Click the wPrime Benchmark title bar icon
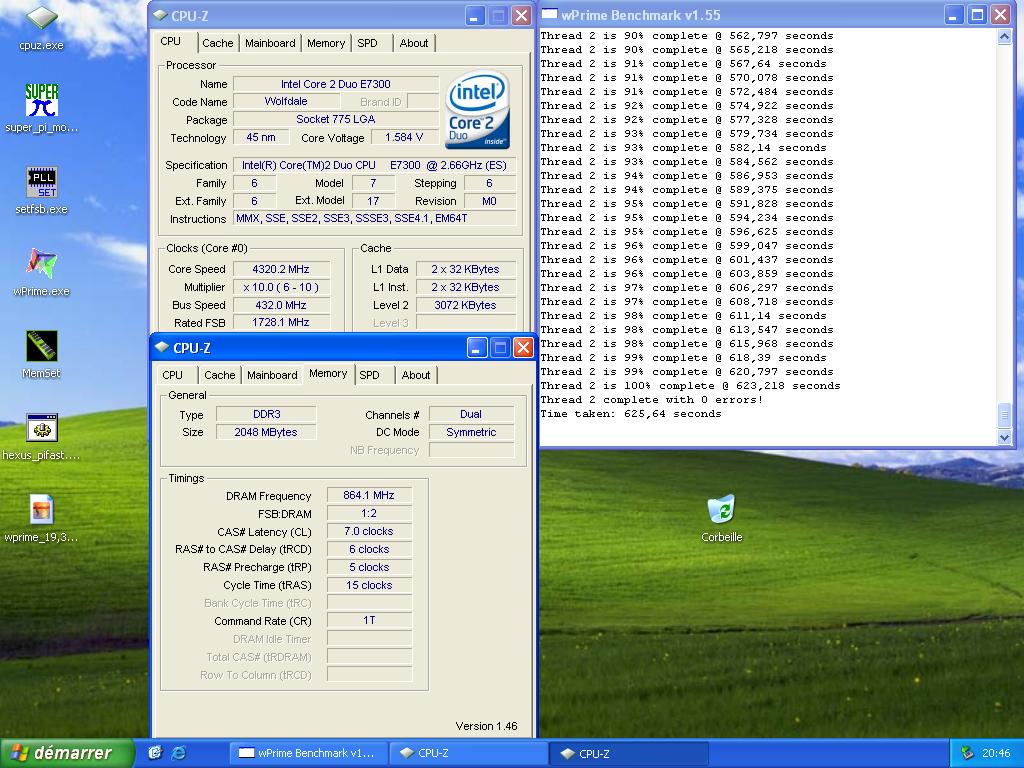Image resolution: width=1024 pixels, height=768 pixels. coord(550,14)
